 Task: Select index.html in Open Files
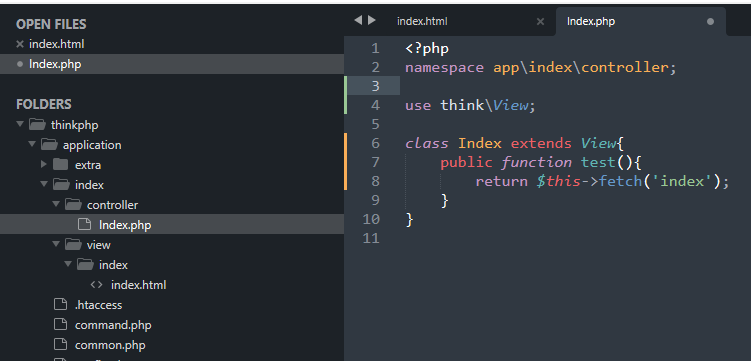coord(57,44)
